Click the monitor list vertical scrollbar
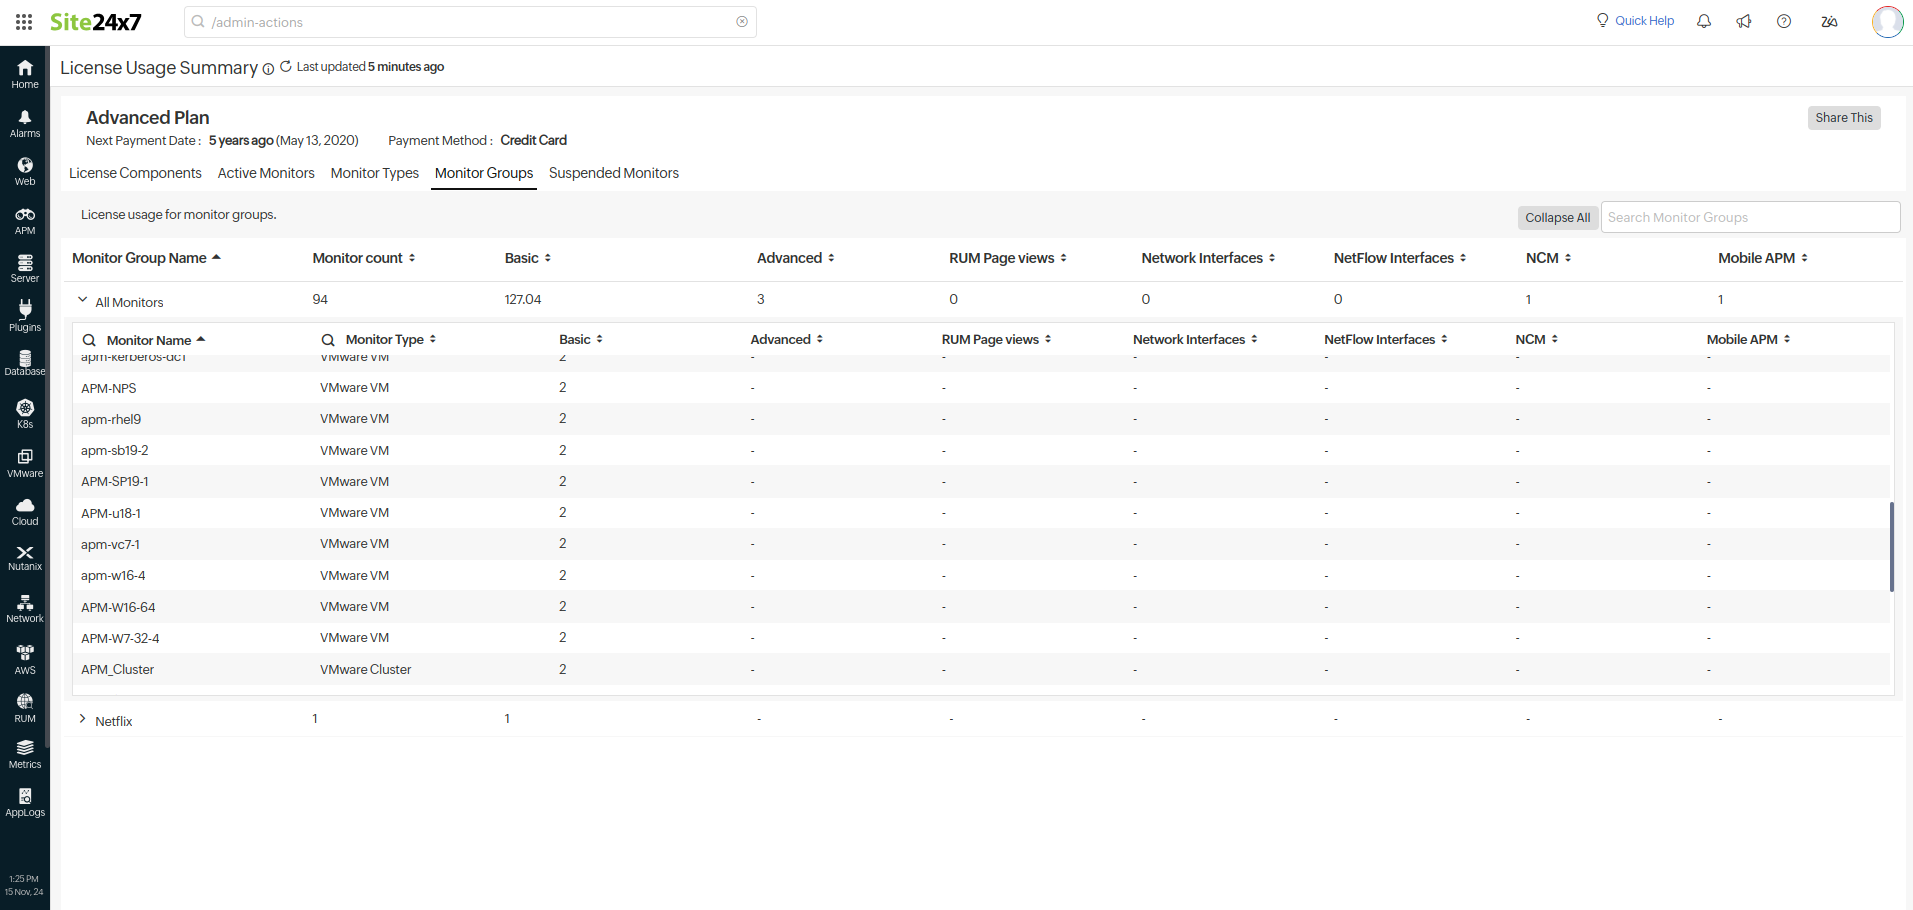Screen dimensions: 1913x910 1891,546
